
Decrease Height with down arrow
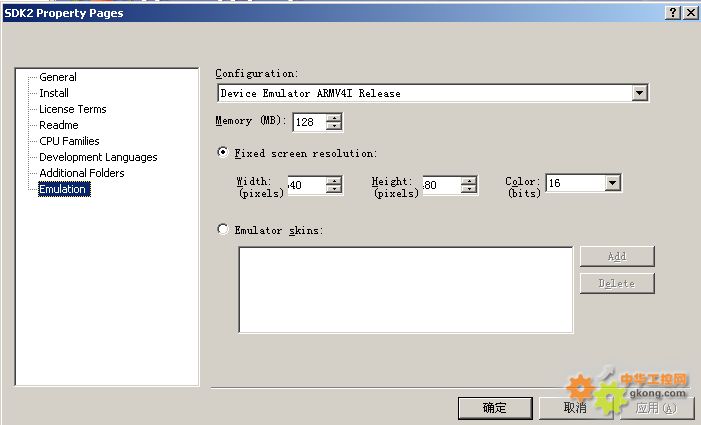click(x=469, y=189)
